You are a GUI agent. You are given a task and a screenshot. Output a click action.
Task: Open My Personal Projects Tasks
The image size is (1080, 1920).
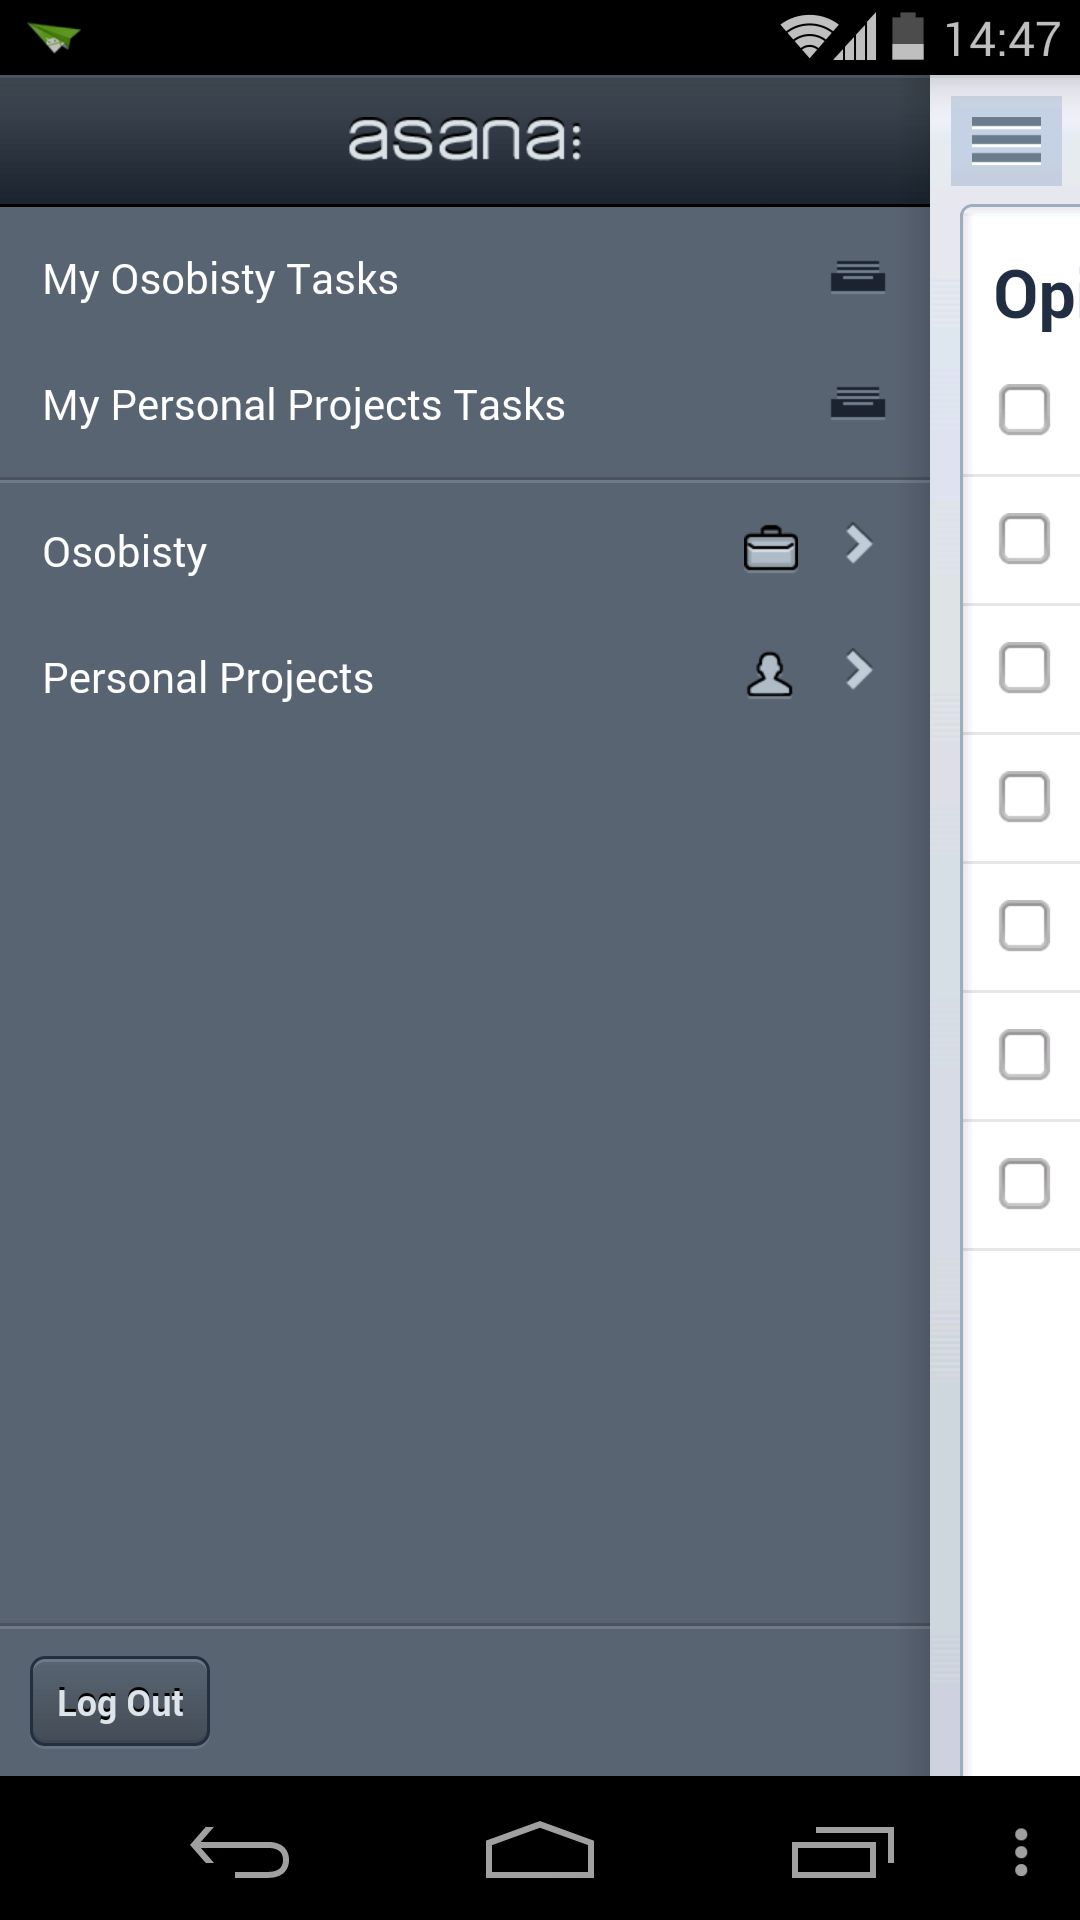(x=465, y=405)
